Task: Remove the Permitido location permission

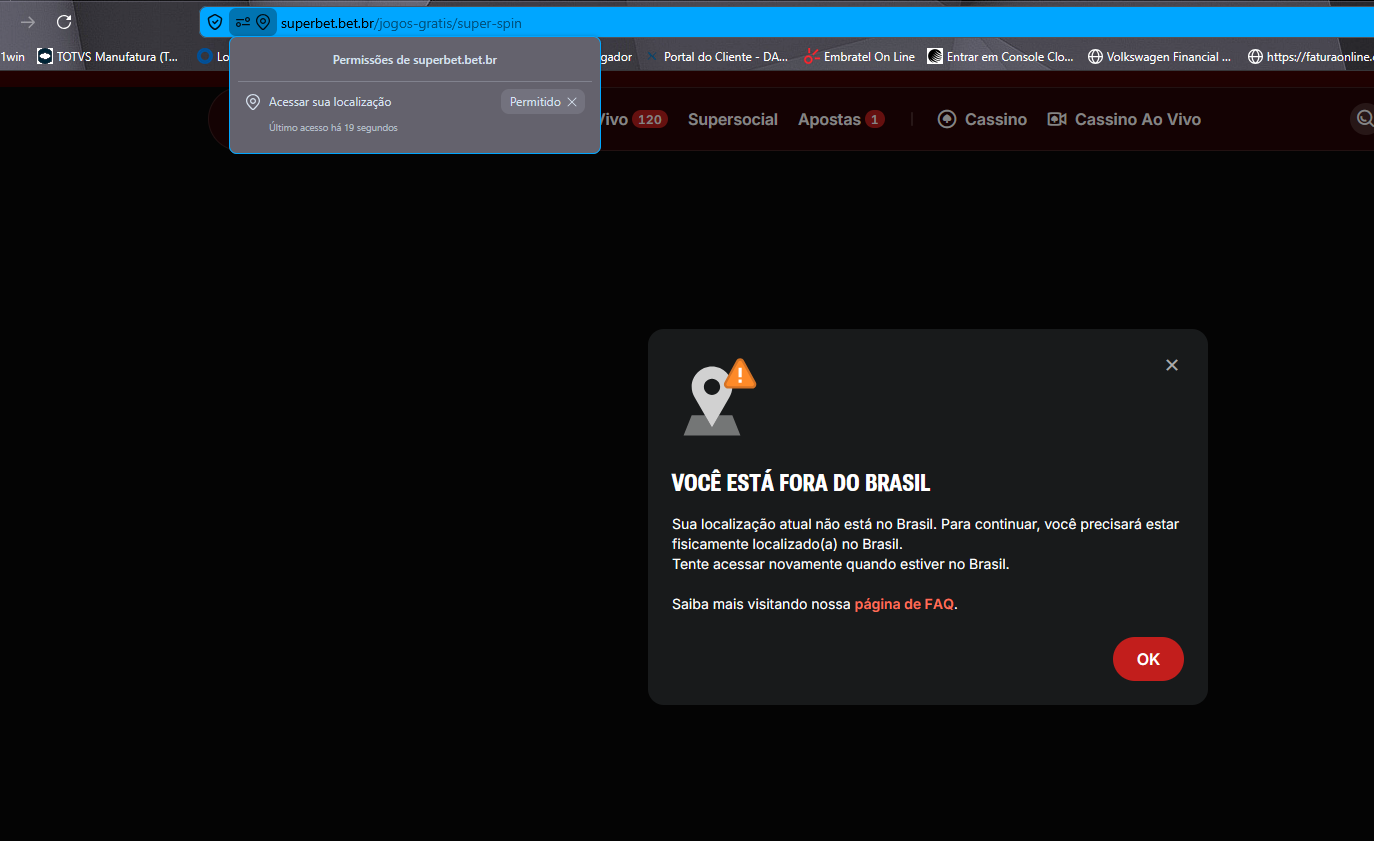Action: [572, 102]
